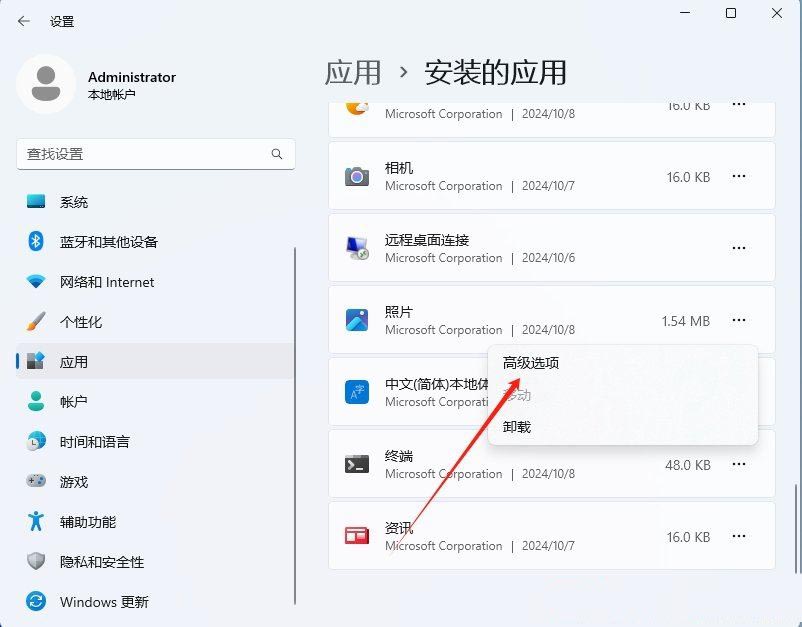Click the 中文(简体)本地体 app name
Viewport: 802px width, 627px height.
coord(437,384)
